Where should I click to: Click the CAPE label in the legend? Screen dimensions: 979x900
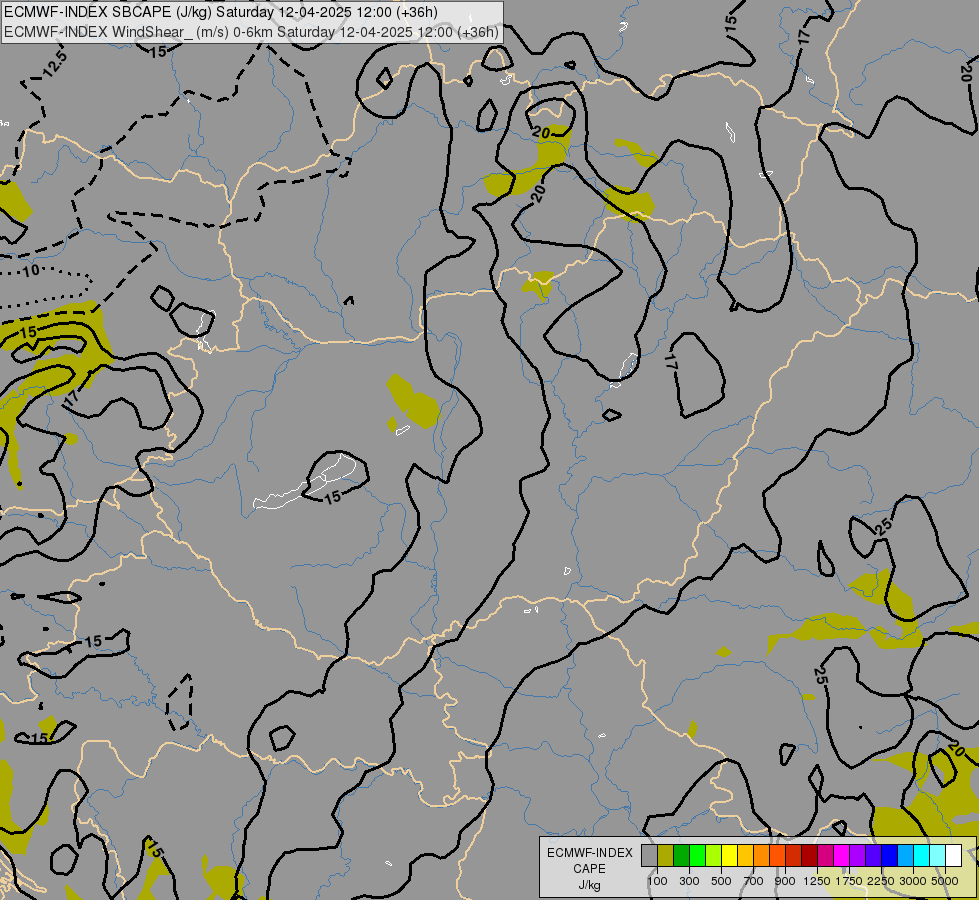click(x=589, y=869)
